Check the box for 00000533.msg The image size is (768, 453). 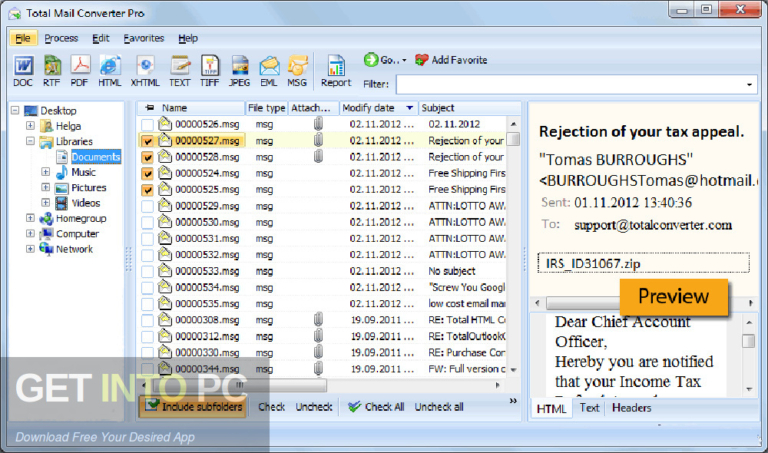coord(147,271)
